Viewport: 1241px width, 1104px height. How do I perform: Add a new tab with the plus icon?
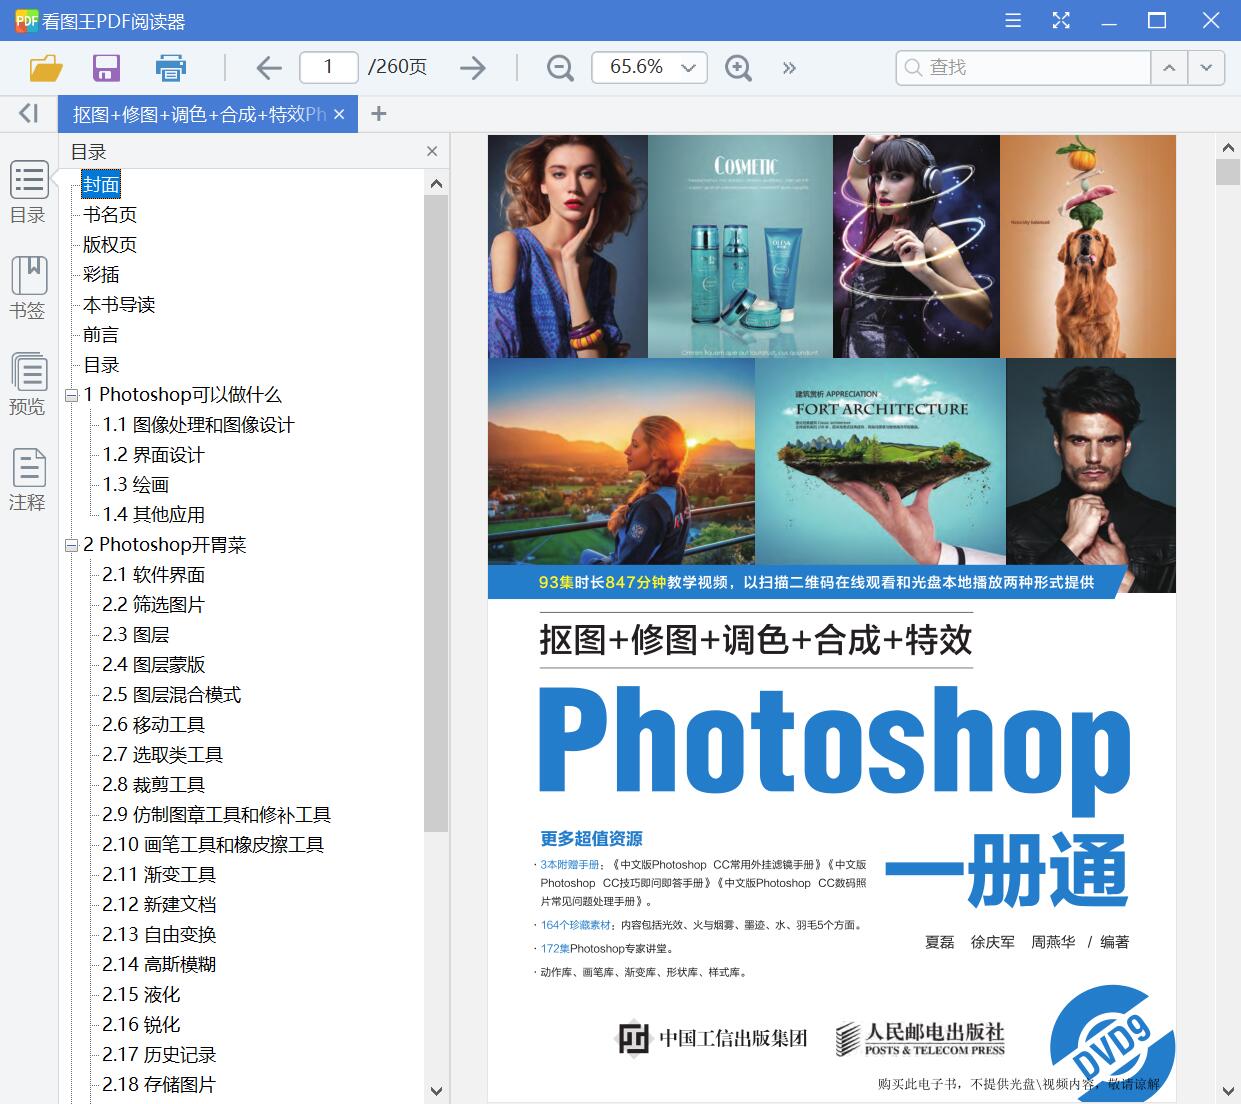click(378, 114)
